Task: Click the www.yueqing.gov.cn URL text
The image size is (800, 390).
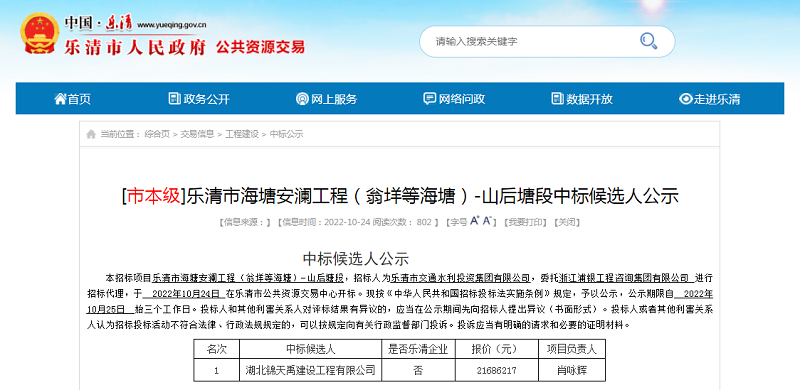Action: click(172, 24)
